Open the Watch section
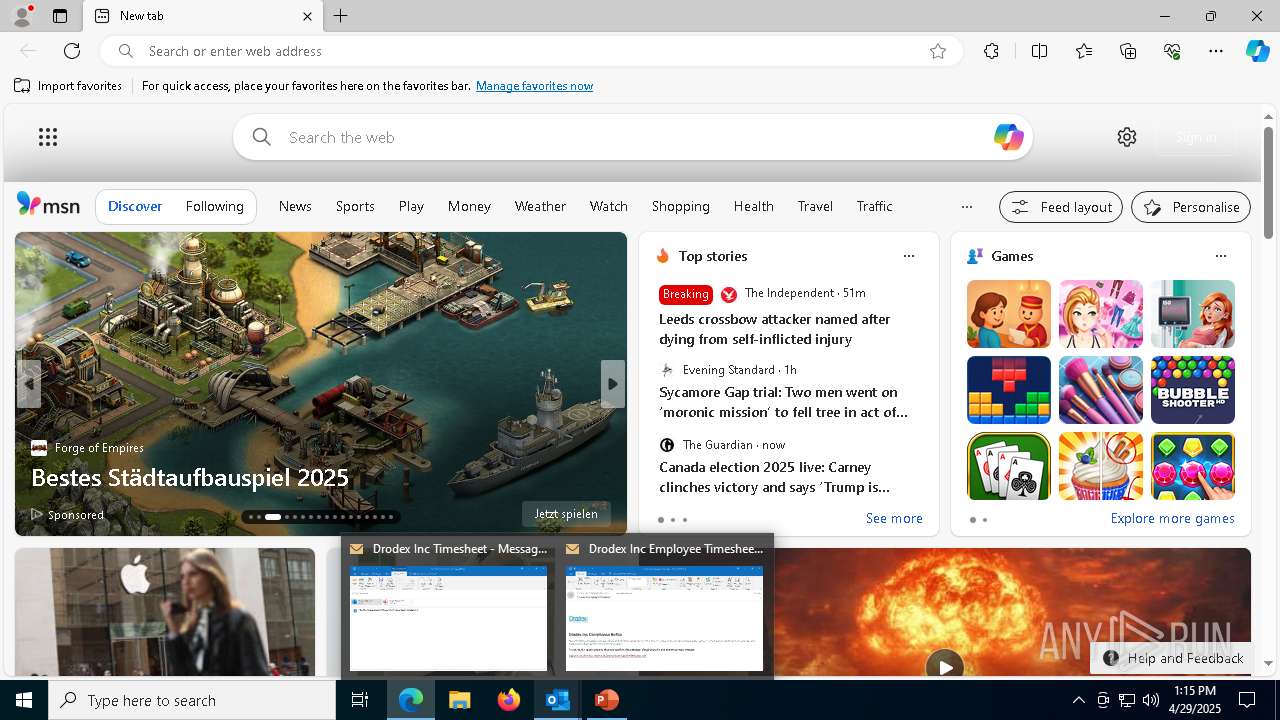 (x=609, y=206)
